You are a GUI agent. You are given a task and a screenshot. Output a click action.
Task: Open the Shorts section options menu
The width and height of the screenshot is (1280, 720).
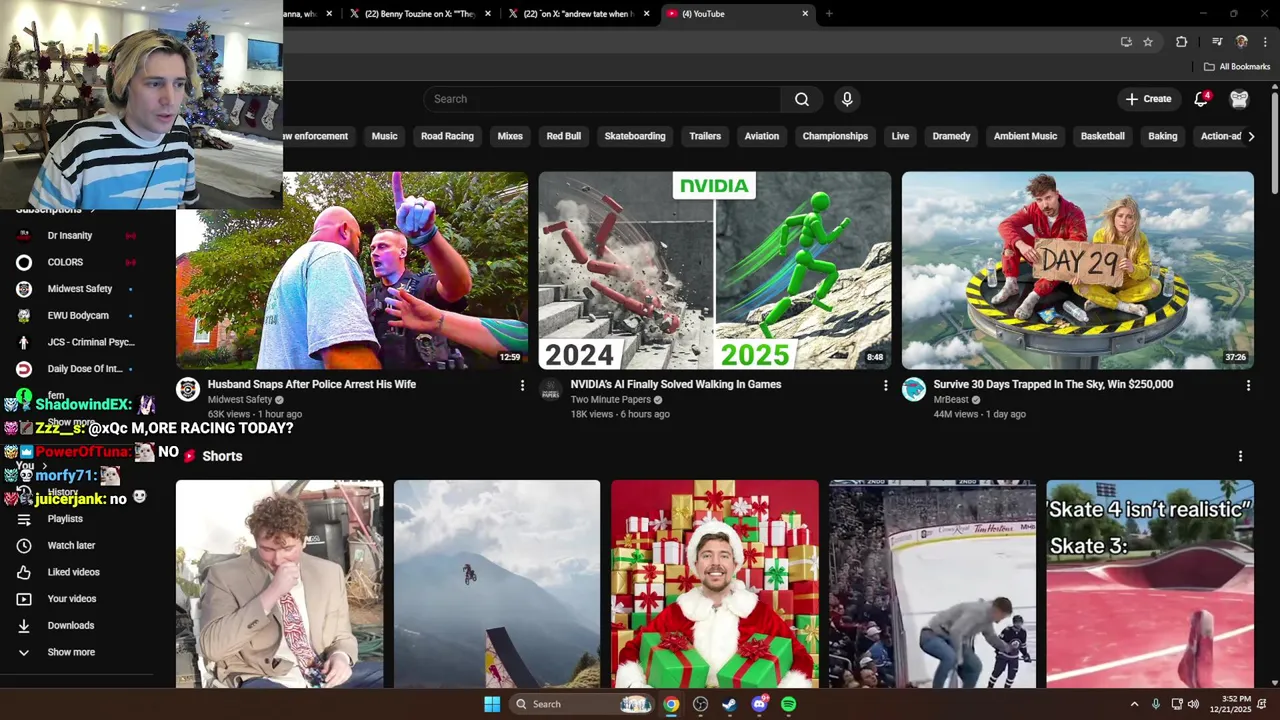point(1240,456)
